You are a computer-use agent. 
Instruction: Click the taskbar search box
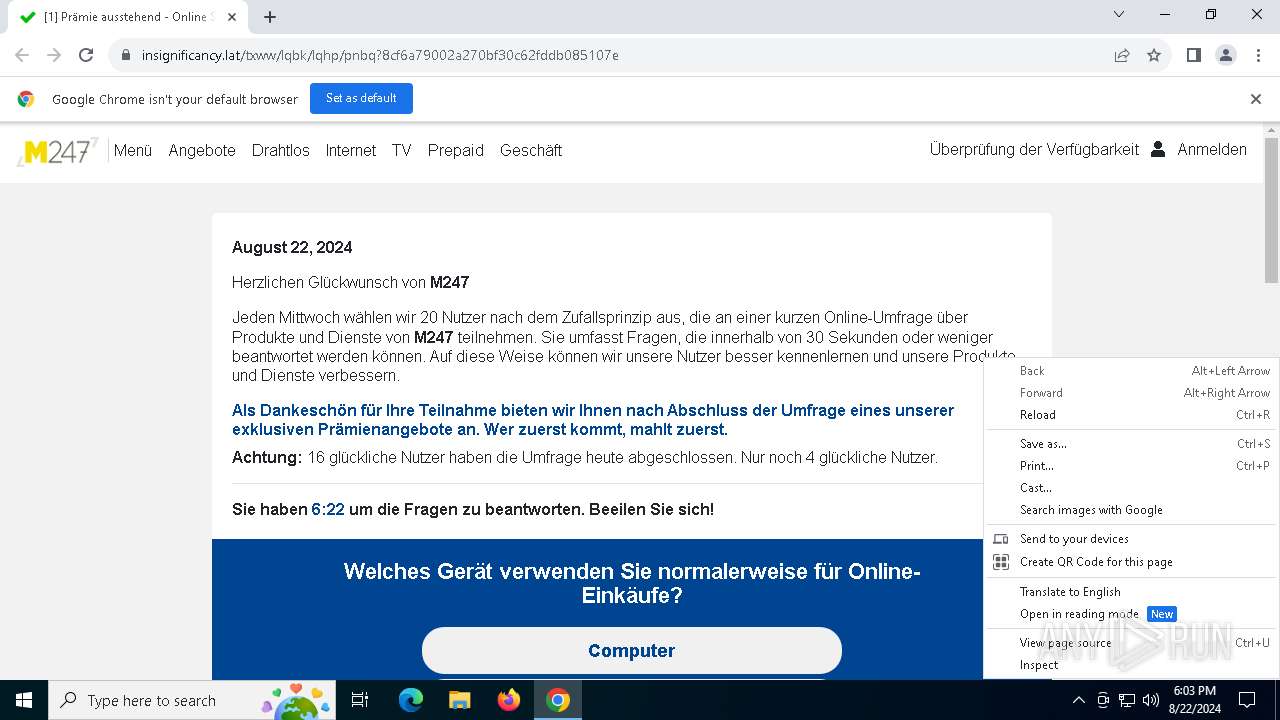(190, 700)
